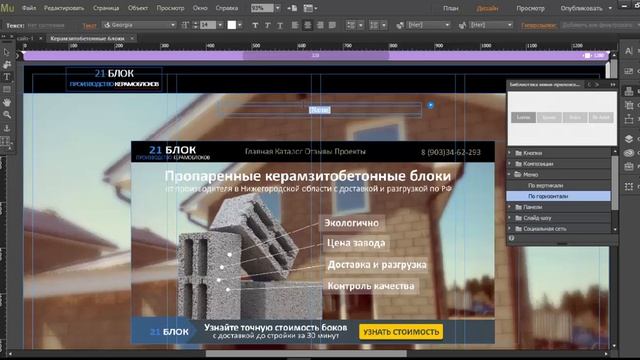Select the Crop tool in left toolbar
640x360 pixels.
pos(7,64)
